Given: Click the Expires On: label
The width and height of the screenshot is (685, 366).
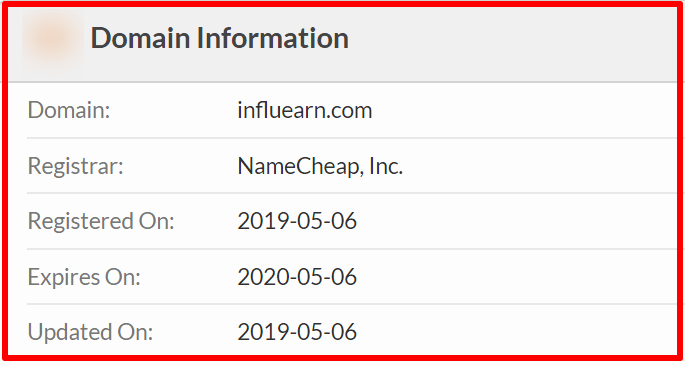Looking at the screenshot, I should pyautogui.click(x=84, y=277).
